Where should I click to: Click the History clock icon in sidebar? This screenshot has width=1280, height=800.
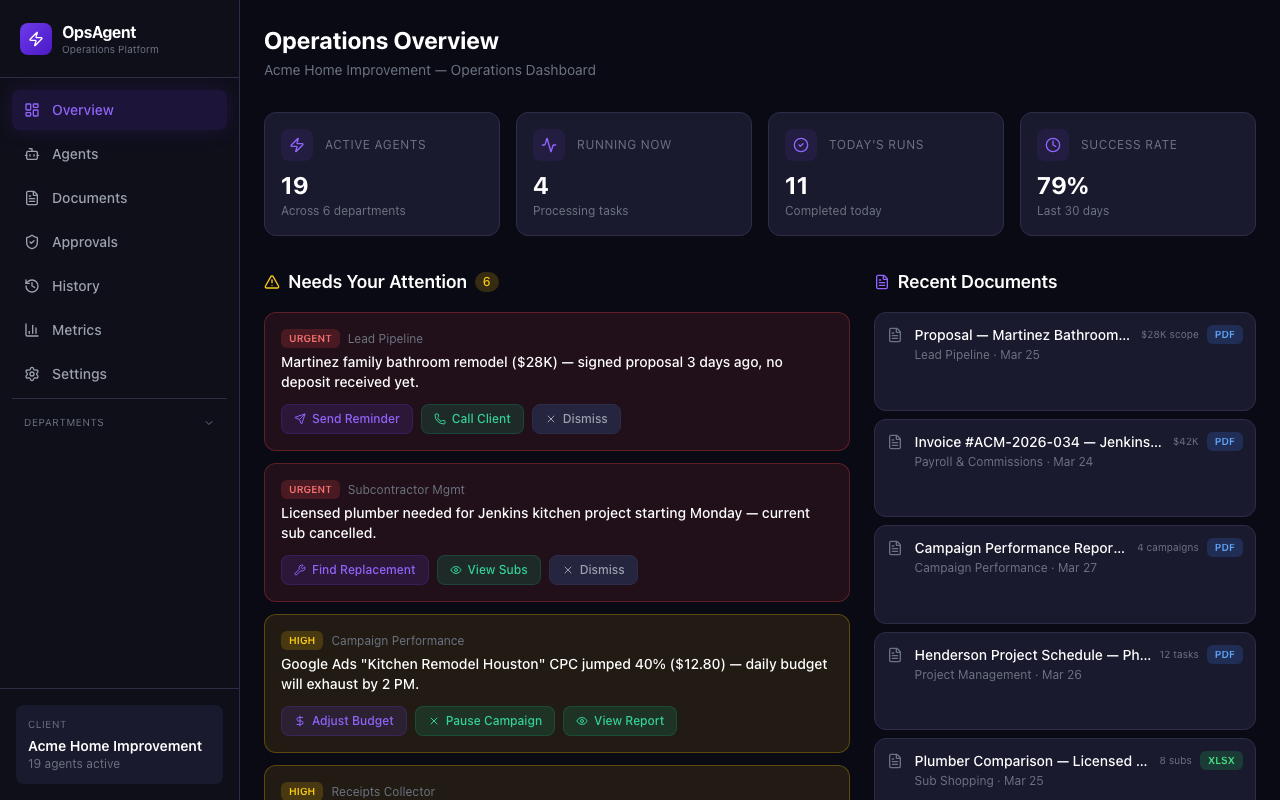[31, 286]
